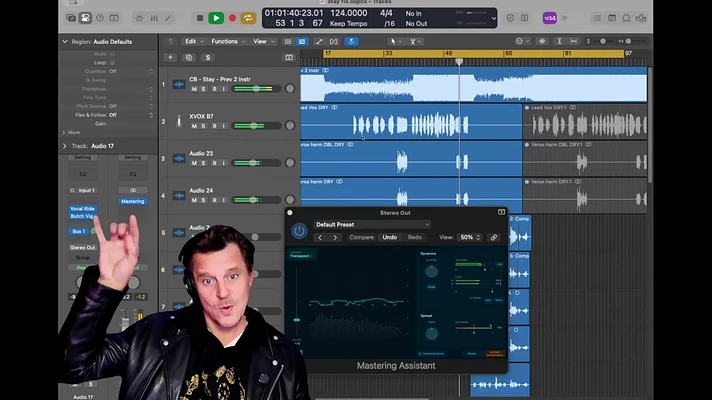Click plugin Link chain icon
The image size is (712, 400).
494,237
